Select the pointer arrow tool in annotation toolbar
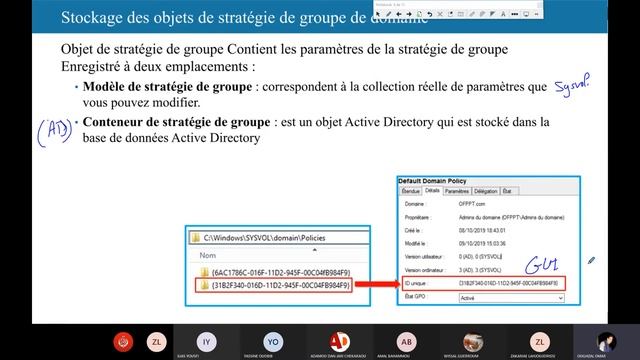Image resolution: width=640 pixels, height=360 pixels. click(x=378, y=14)
